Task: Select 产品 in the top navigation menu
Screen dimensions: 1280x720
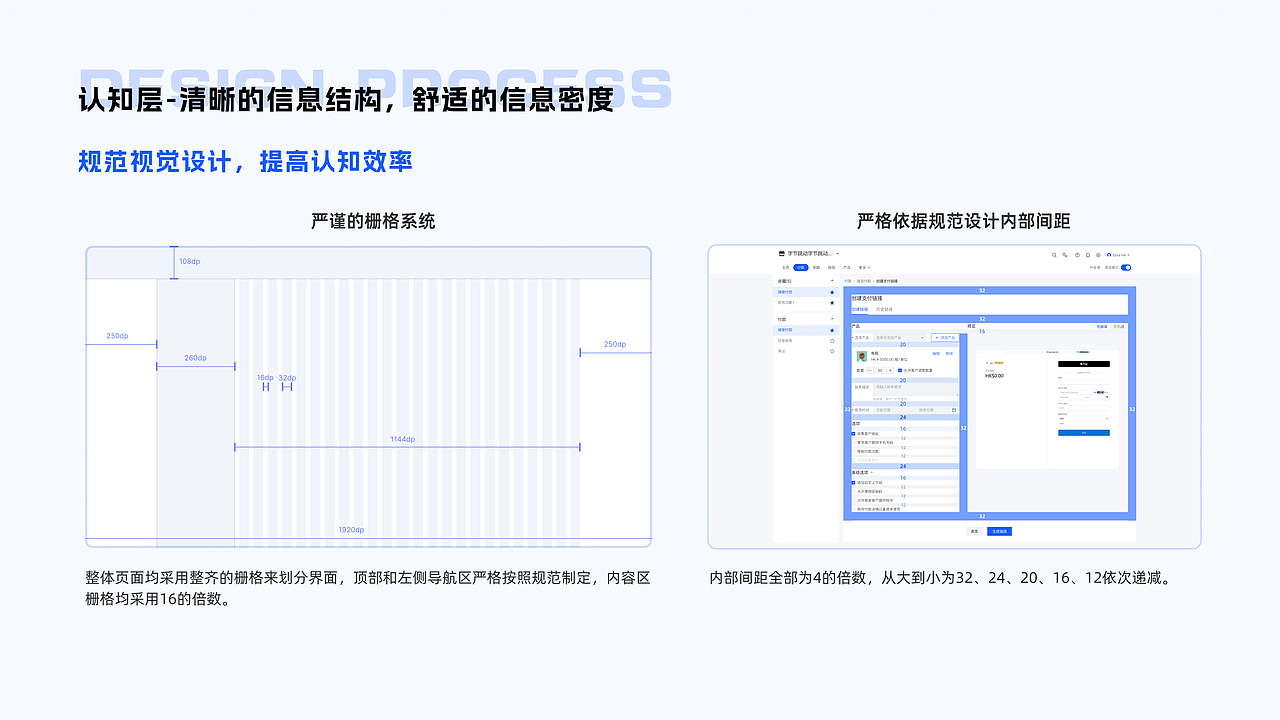Action: (x=847, y=268)
